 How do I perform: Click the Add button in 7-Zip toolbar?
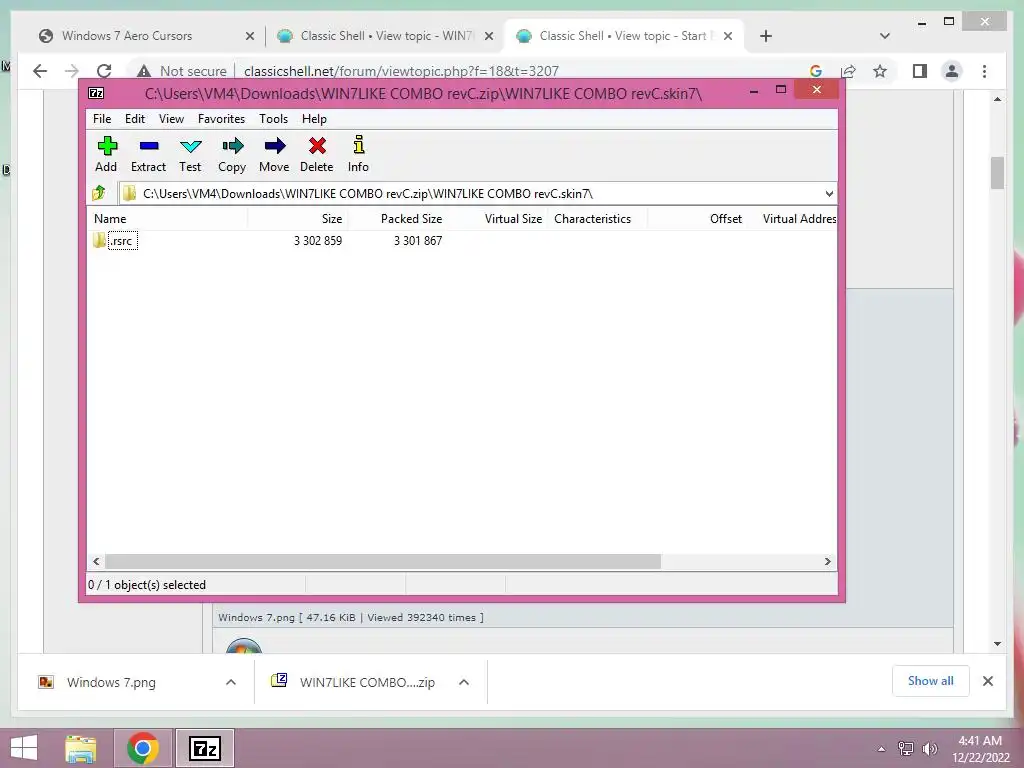[x=106, y=154]
